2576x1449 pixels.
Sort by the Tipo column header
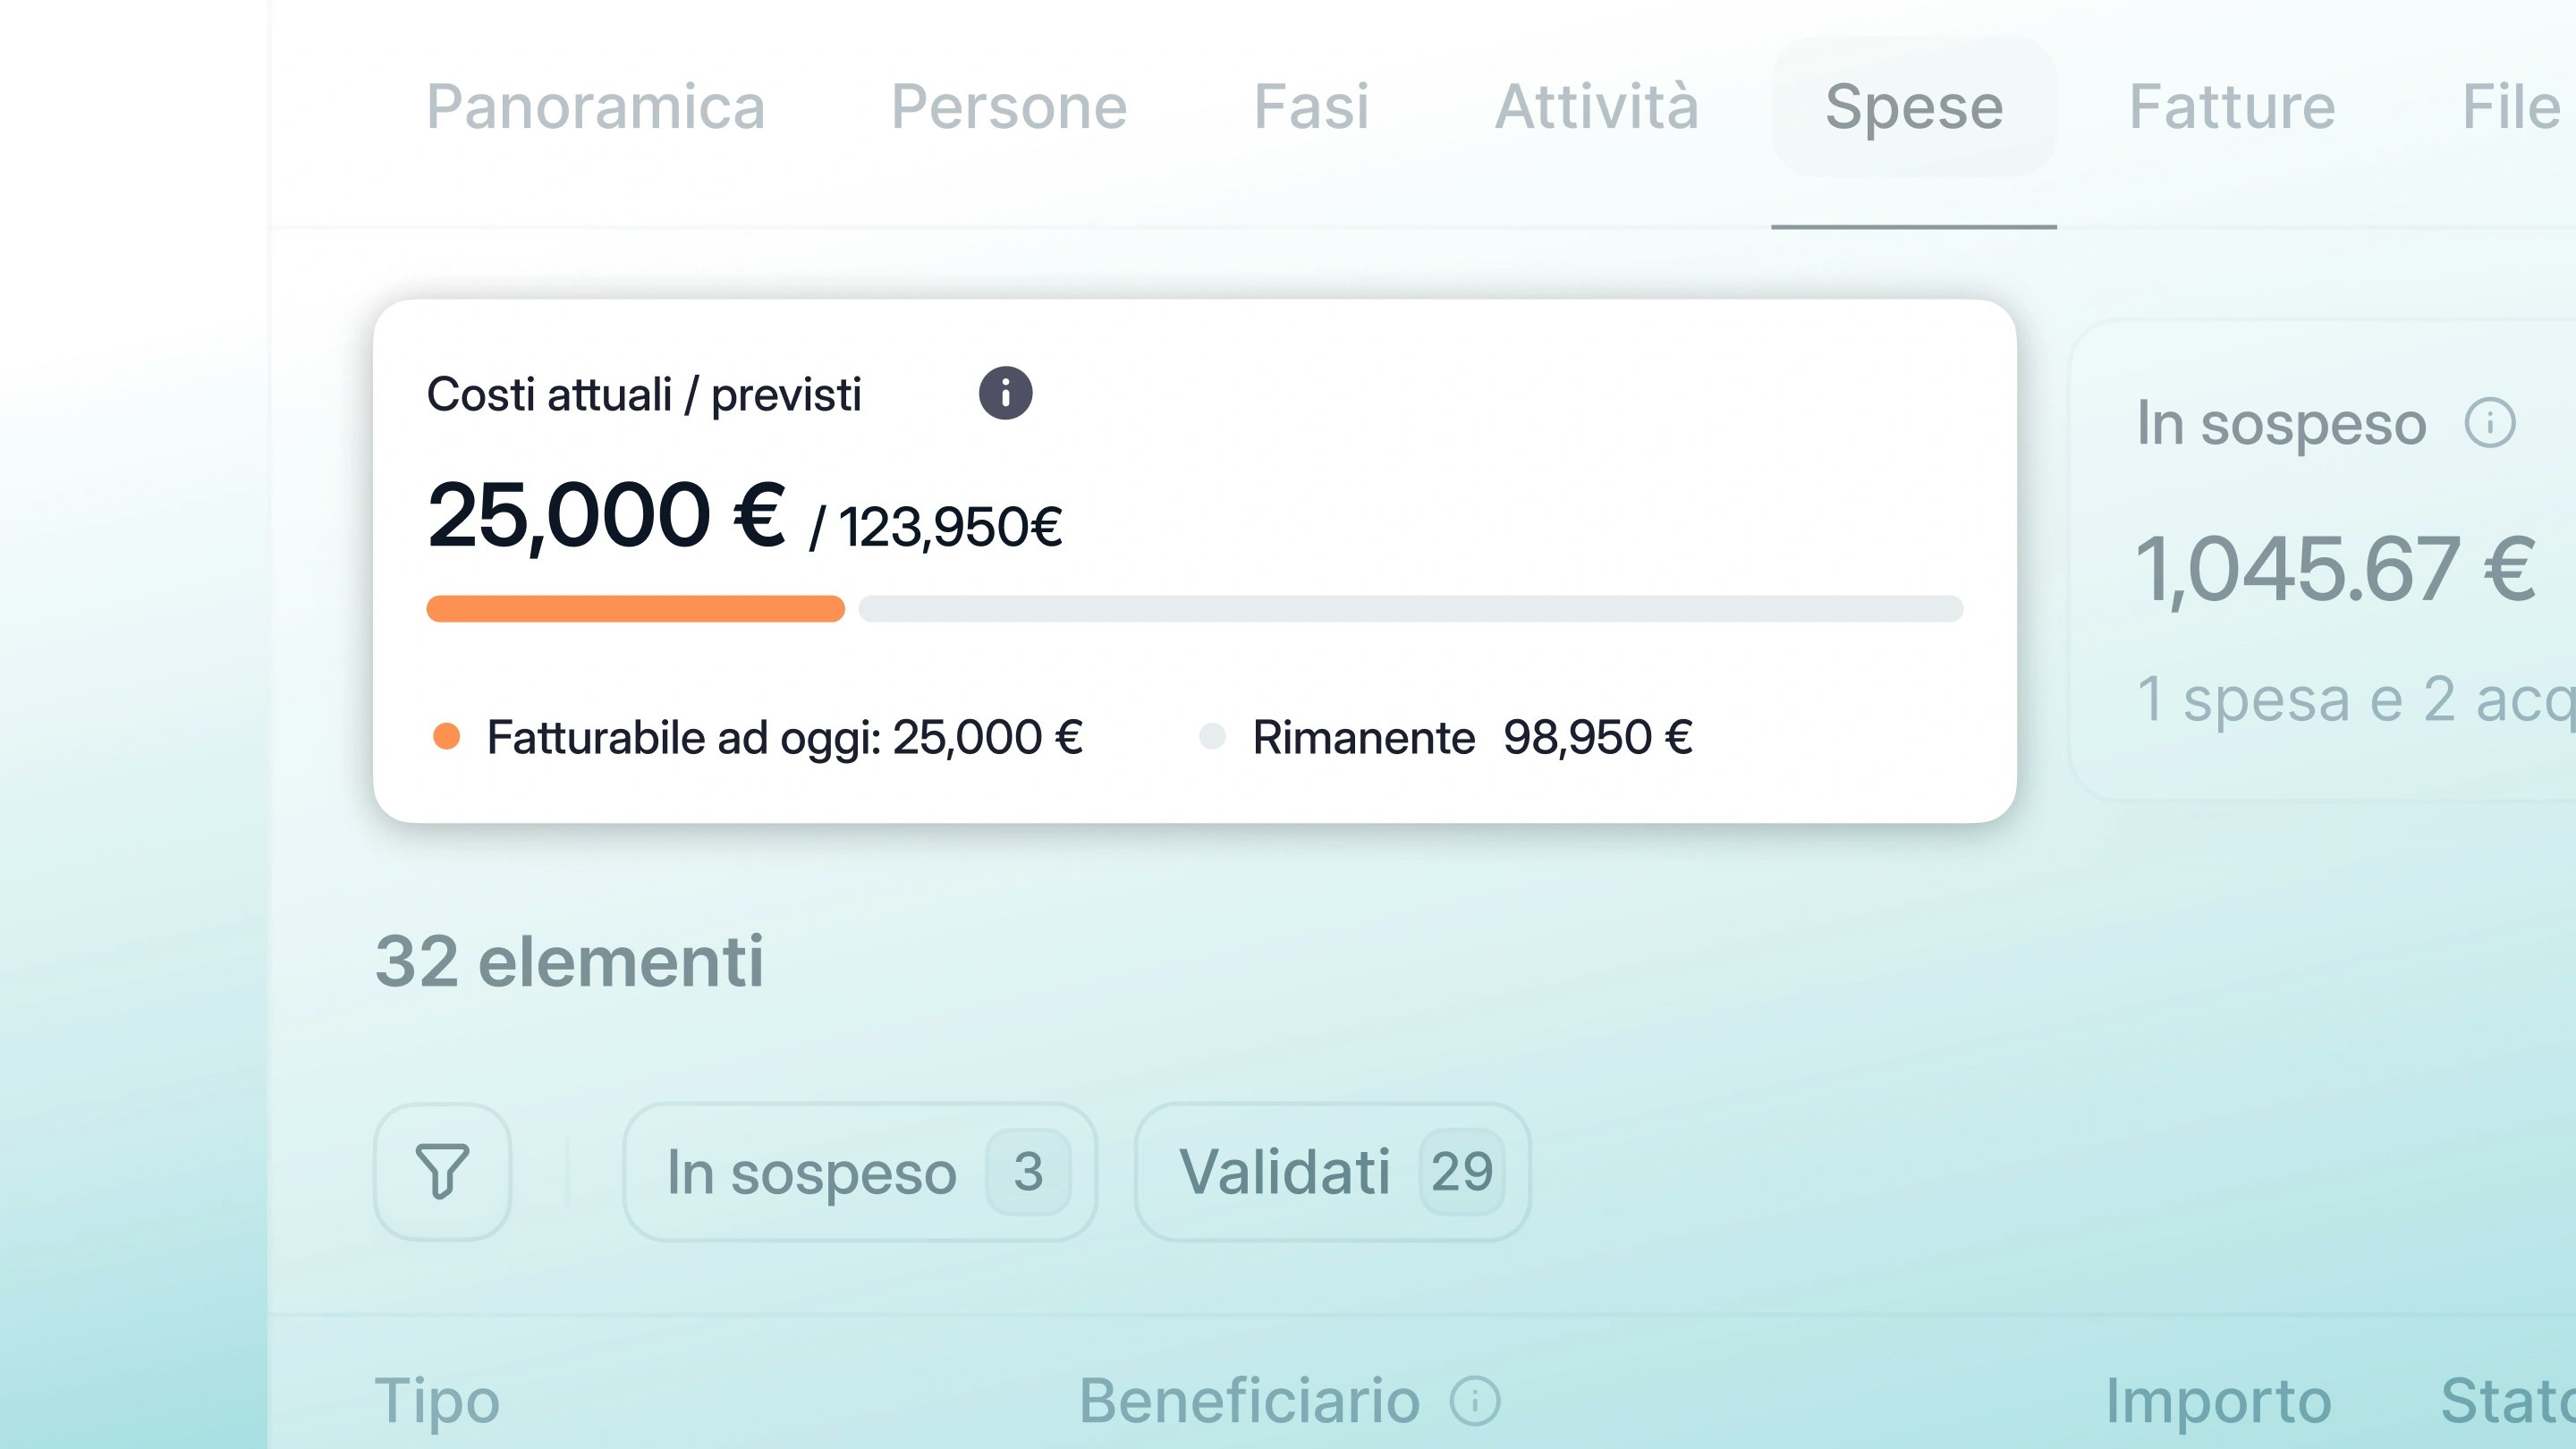(x=437, y=1401)
